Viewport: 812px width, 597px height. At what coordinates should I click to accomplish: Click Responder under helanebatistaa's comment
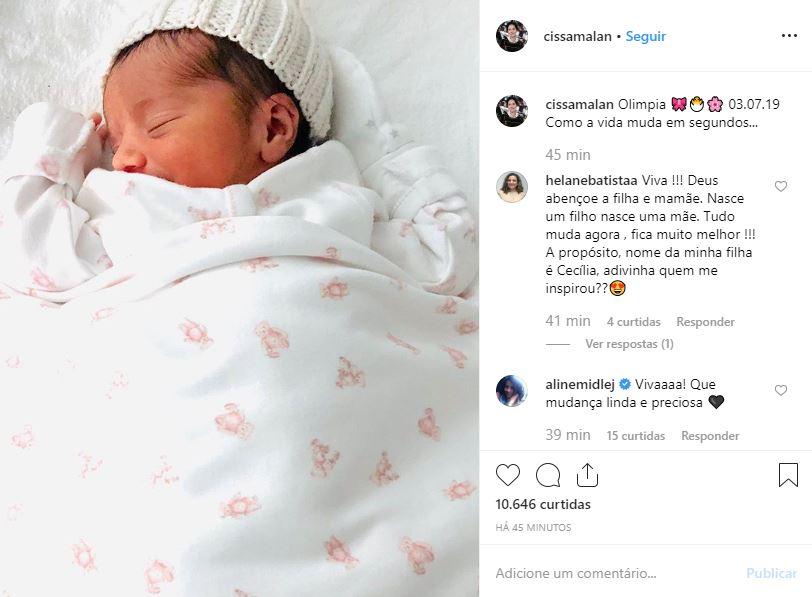point(705,322)
